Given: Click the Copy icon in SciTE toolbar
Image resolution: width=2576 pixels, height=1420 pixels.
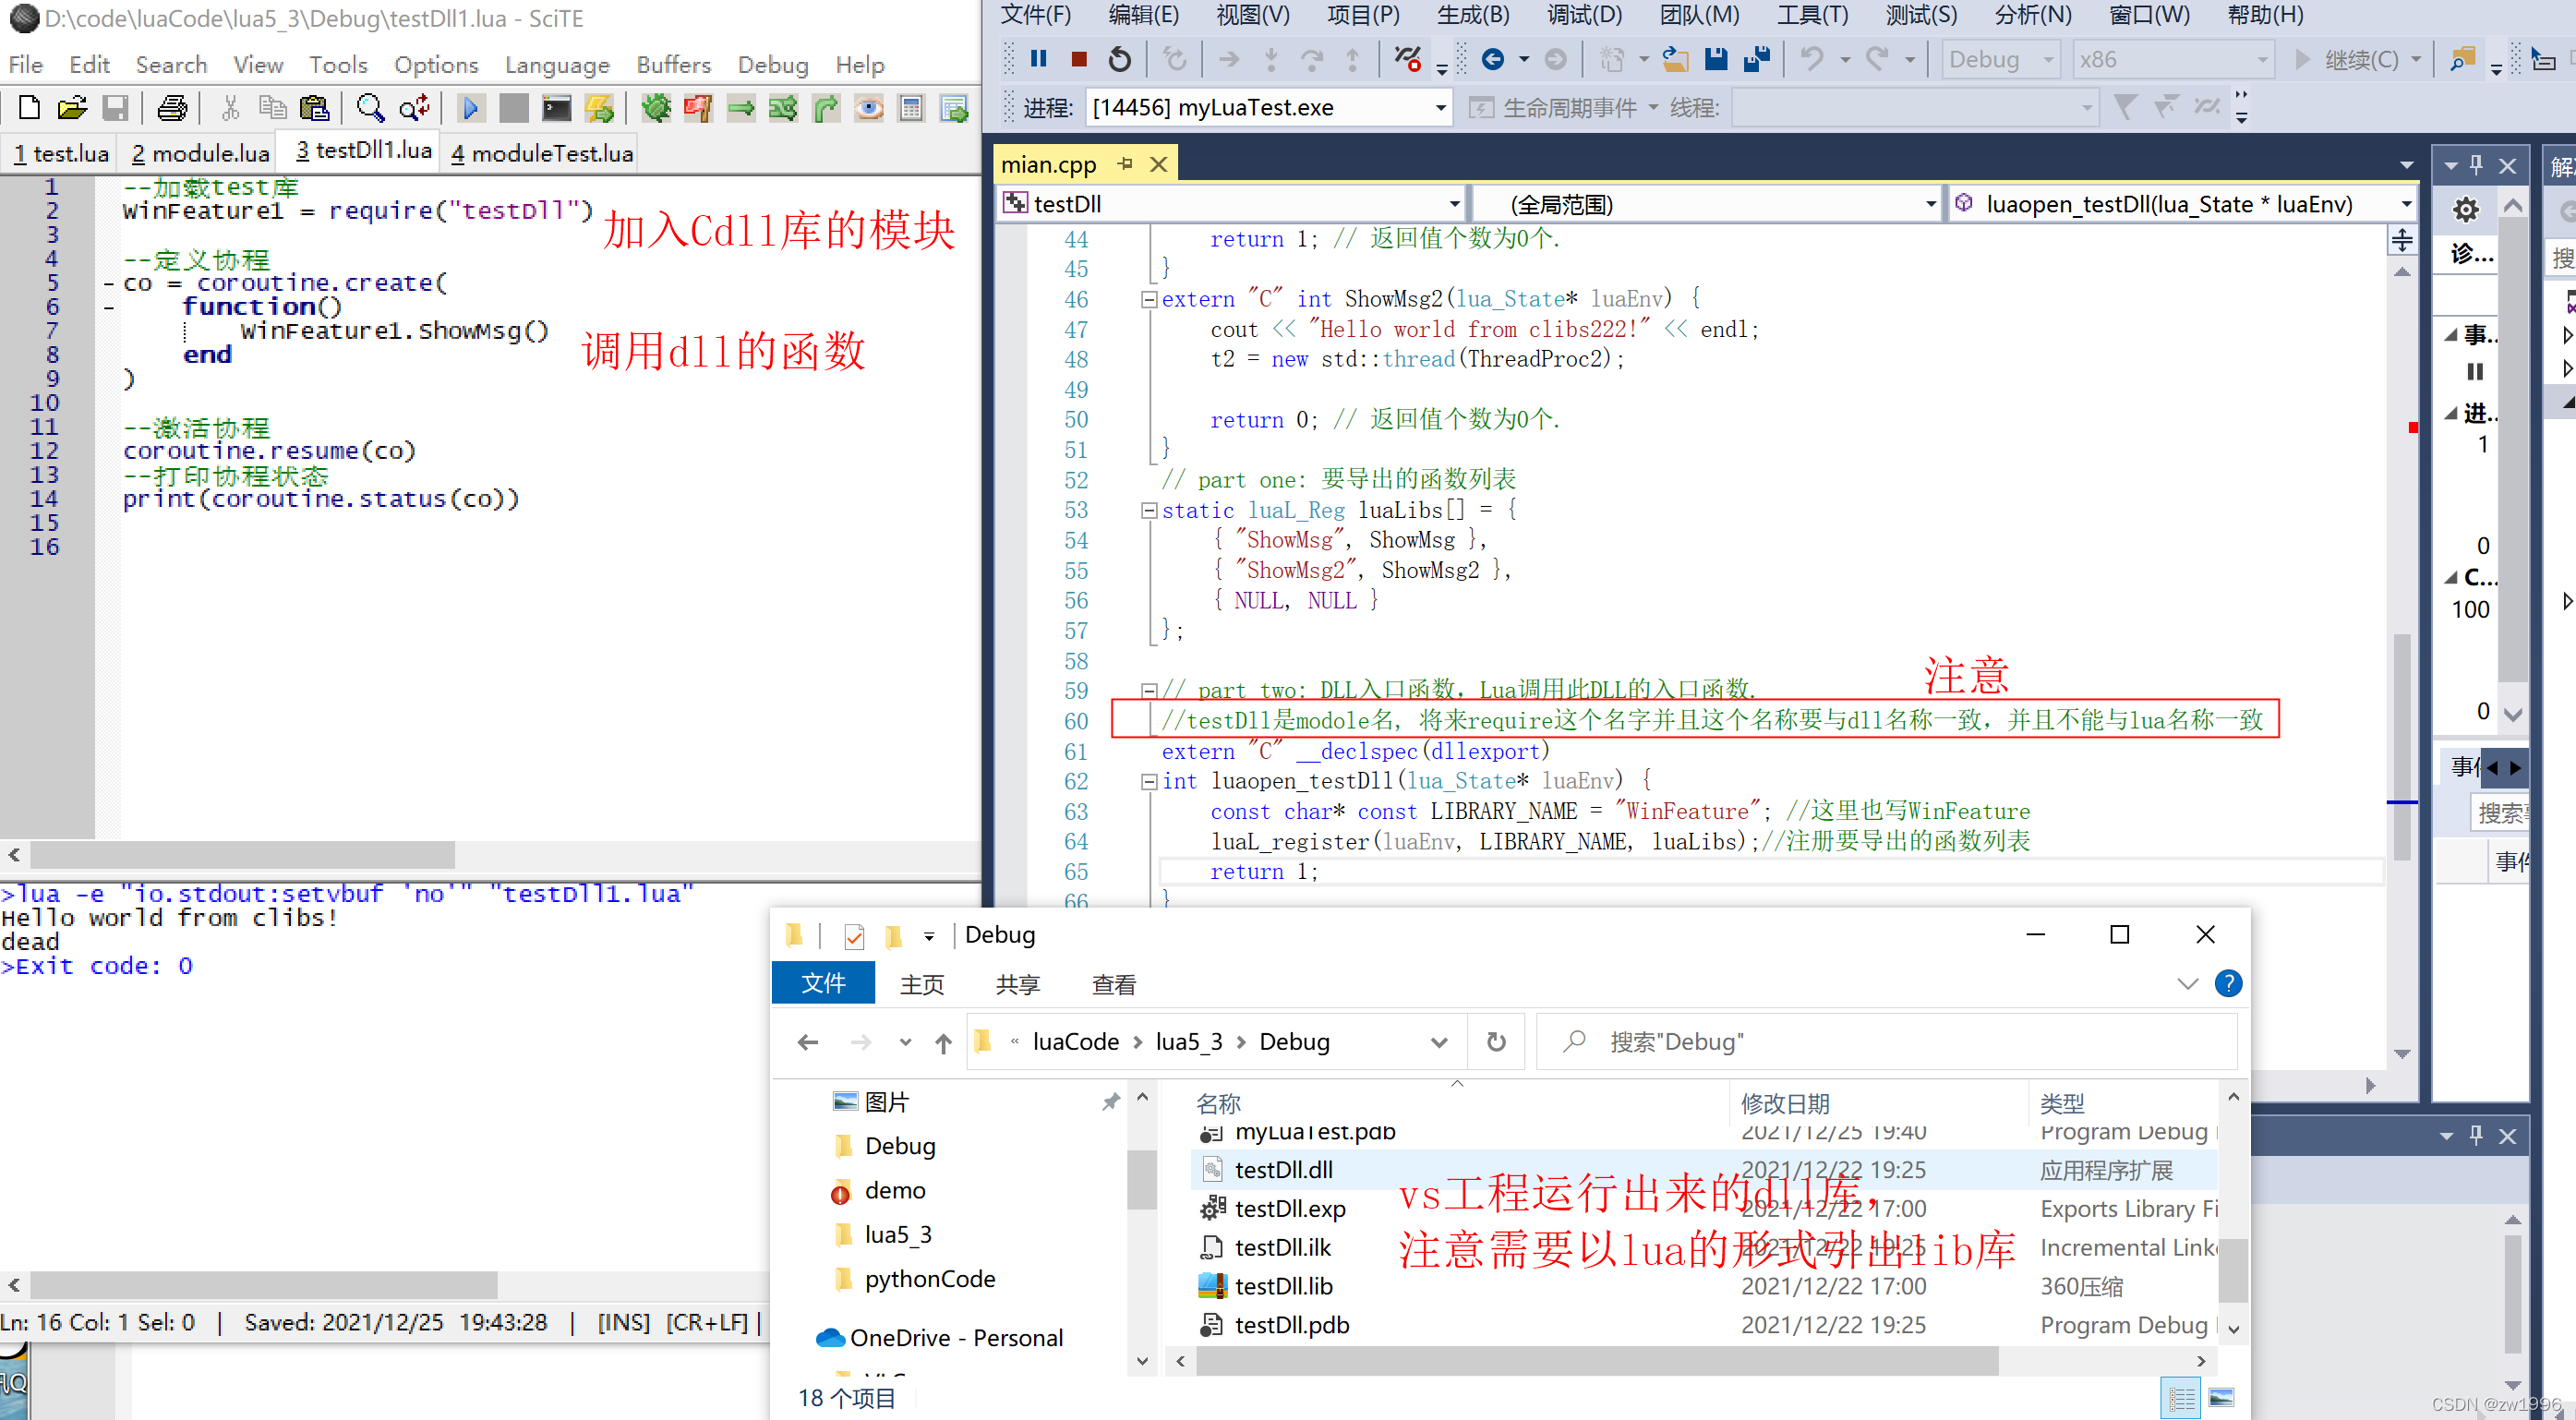Looking at the screenshot, I should coord(272,107).
